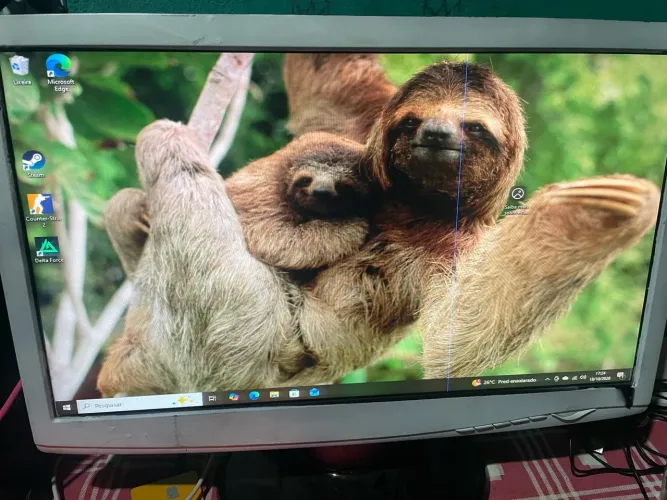
Task: Open Microsoft Edge desktop shortcut
Action: 60,72
